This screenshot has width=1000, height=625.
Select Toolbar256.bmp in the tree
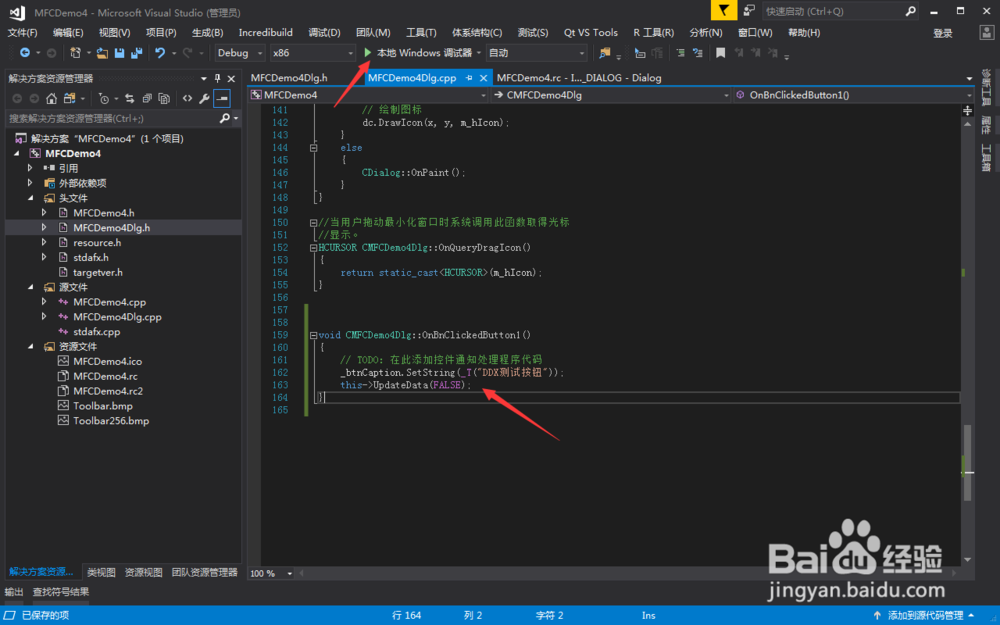pyautogui.click(x=111, y=421)
